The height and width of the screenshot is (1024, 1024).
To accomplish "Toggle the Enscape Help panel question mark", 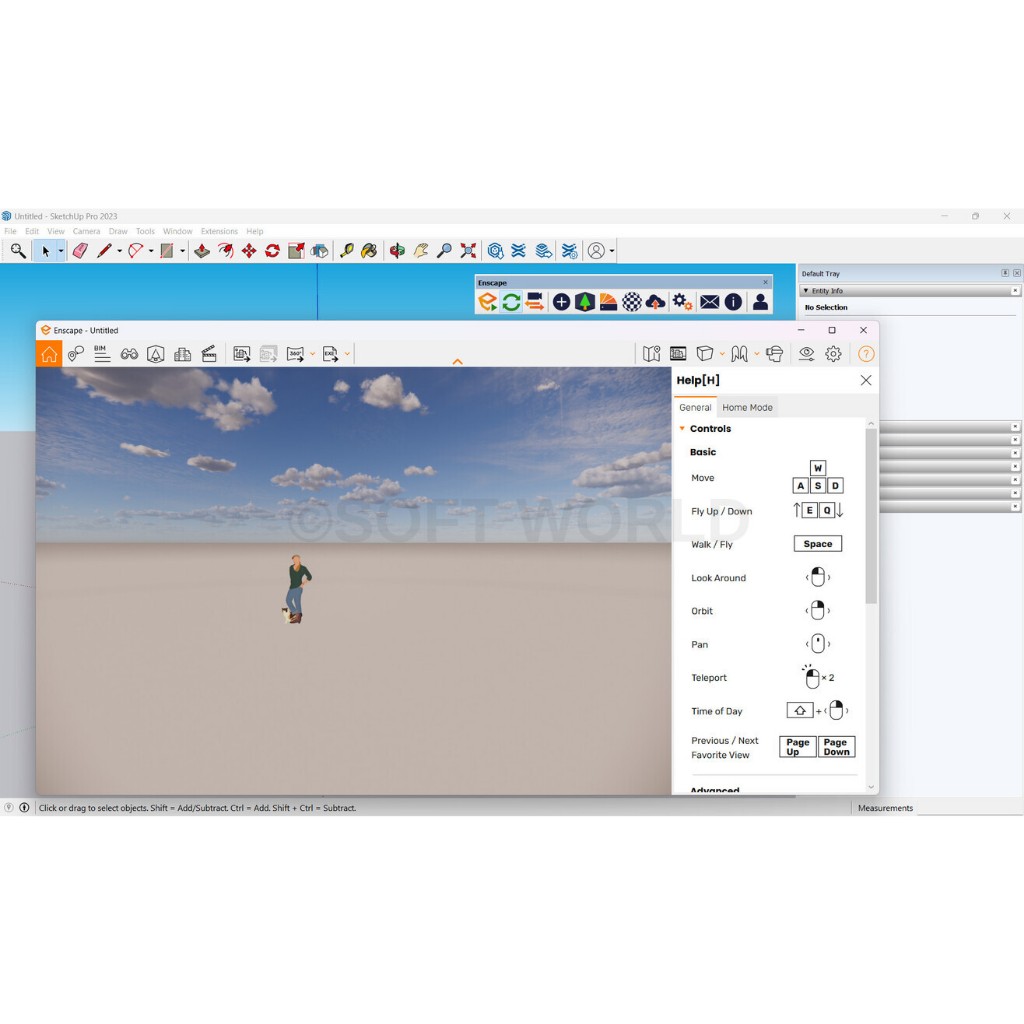I will click(866, 354).
